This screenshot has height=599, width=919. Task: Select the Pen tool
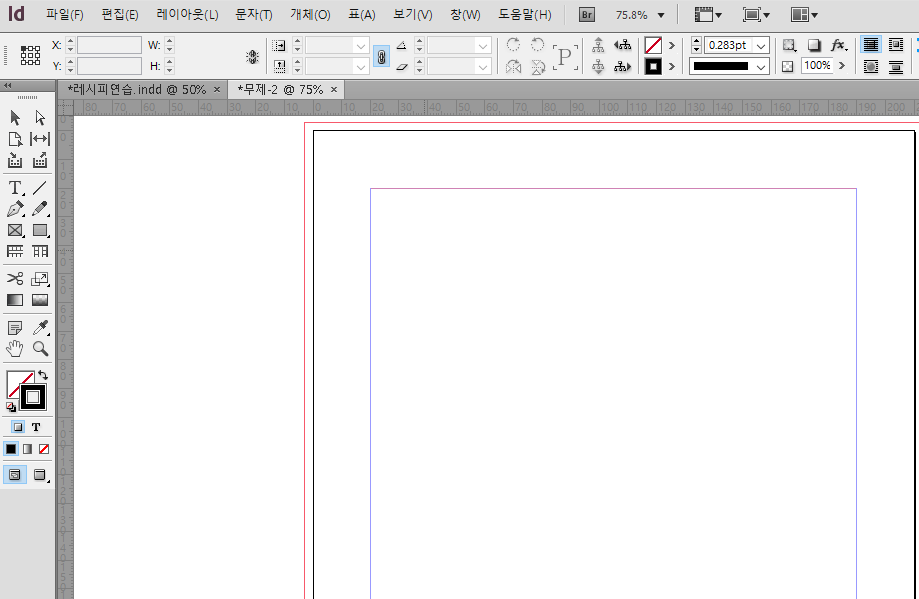[x=15, y=209]
